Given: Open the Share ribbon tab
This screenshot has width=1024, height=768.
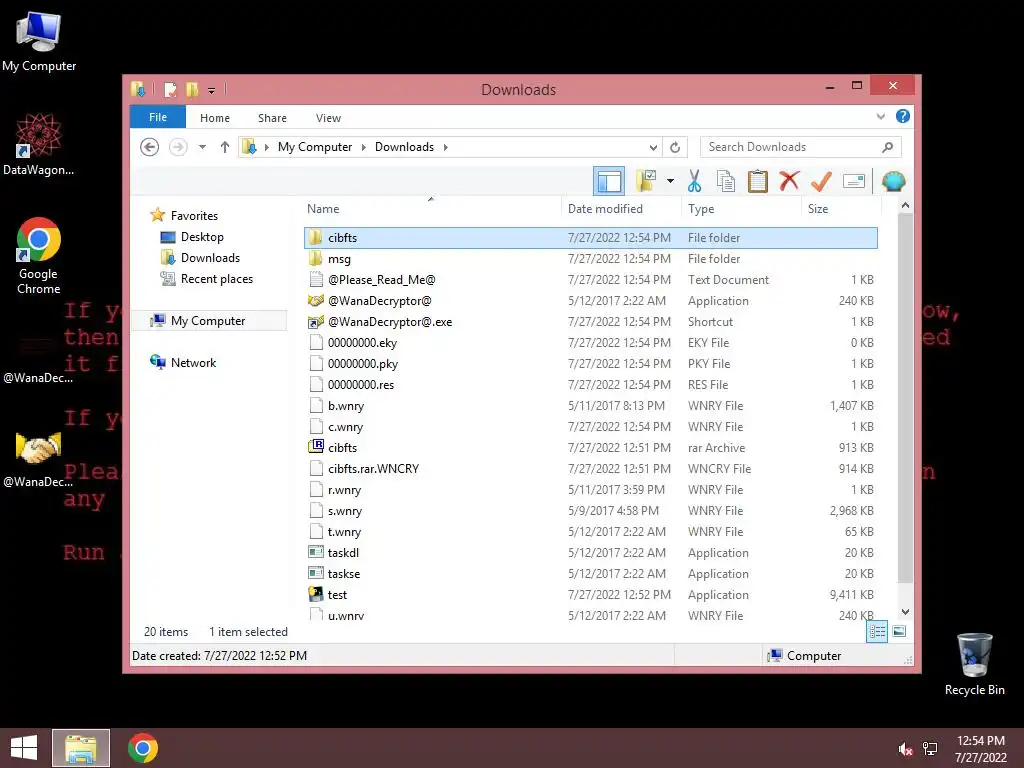Looking at the screenshot, I should click(272, 118).
